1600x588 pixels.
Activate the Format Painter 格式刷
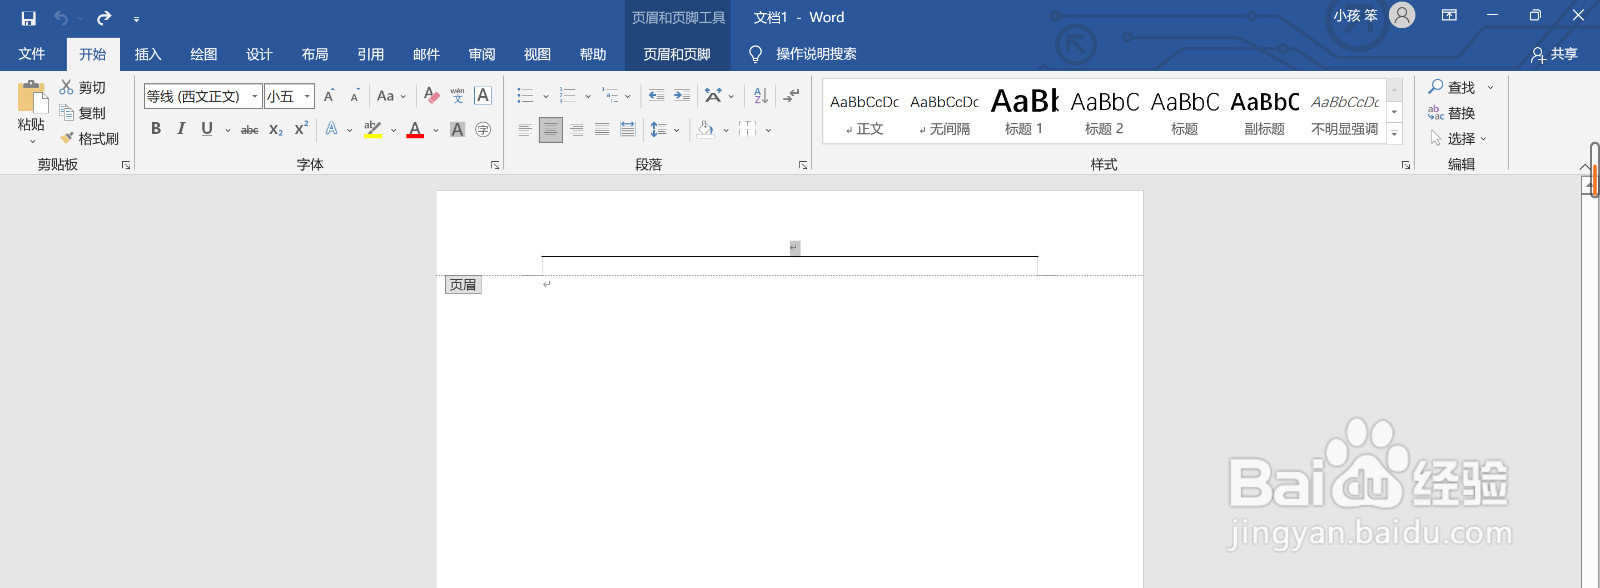89,139
